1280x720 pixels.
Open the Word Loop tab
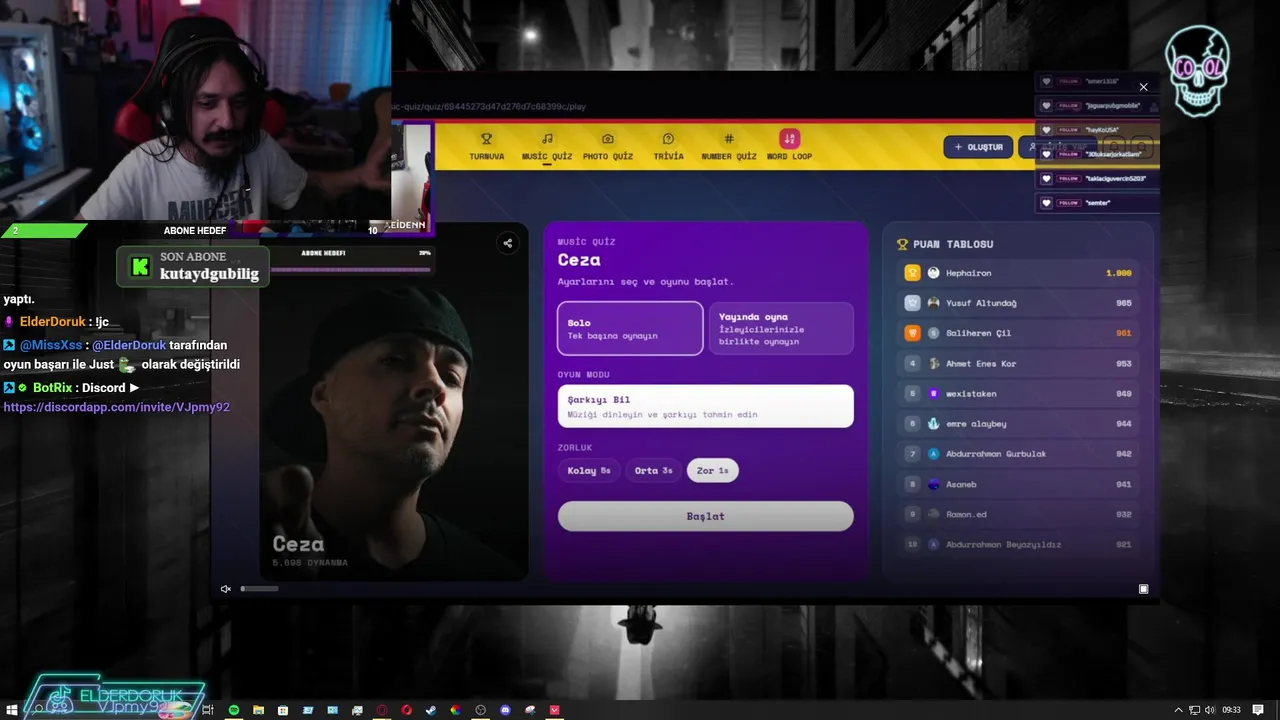[789, 146]
